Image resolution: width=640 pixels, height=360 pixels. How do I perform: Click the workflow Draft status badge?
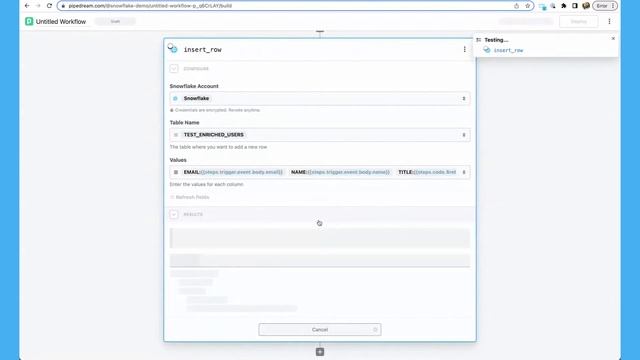pos(115,21)
